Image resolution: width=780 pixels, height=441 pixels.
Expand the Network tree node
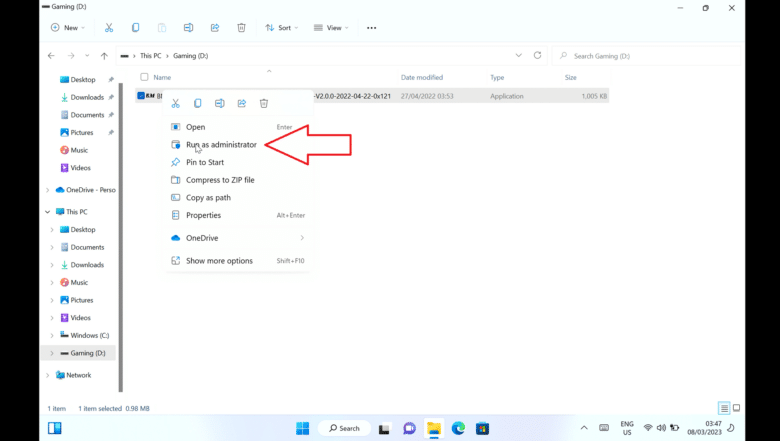[48, 376]
